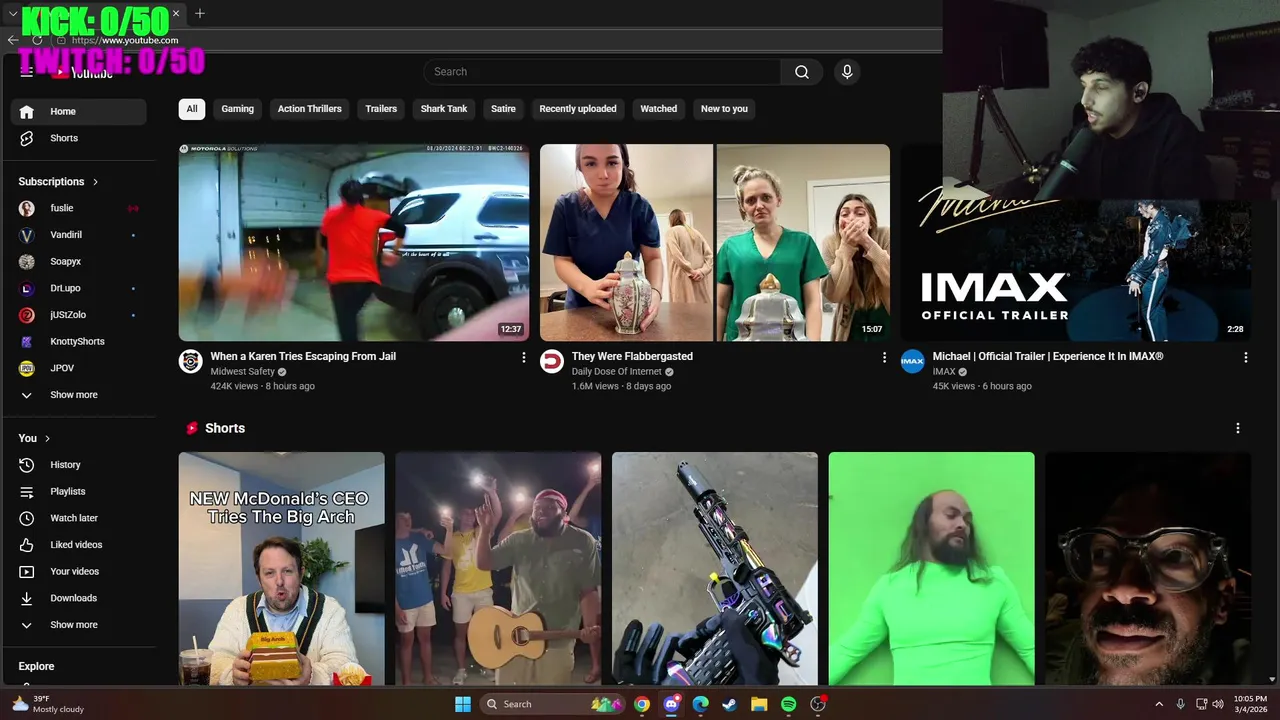This screenshot has height=720, width=1280.
Task: Select the Recently uploaded chip
Action: (578, 109)
